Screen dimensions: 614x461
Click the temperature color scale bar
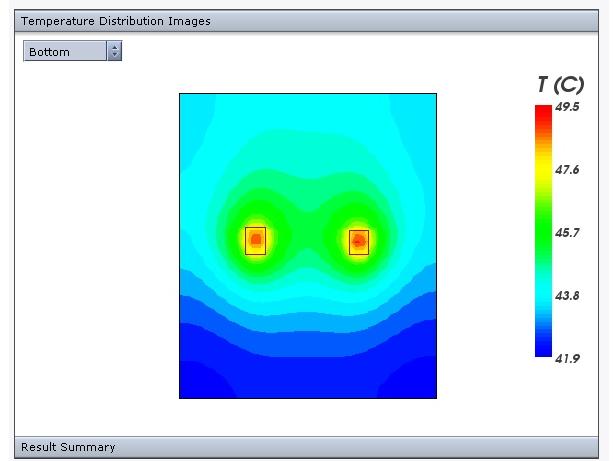543,231
